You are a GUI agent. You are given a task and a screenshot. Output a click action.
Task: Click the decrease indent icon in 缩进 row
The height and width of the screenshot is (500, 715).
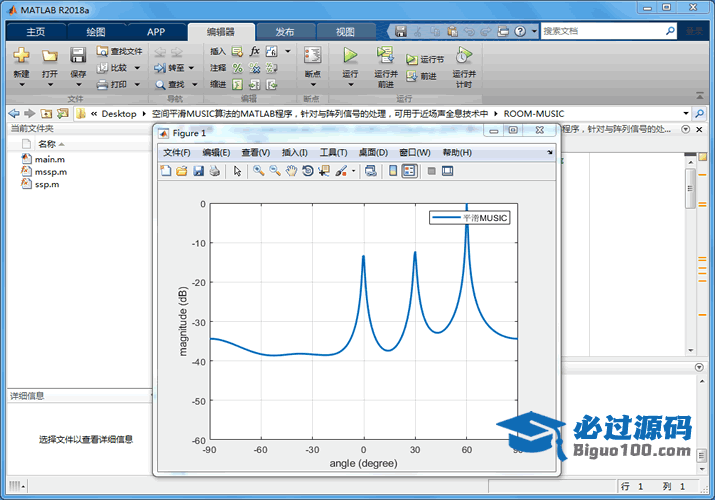(x=271, y=84)
